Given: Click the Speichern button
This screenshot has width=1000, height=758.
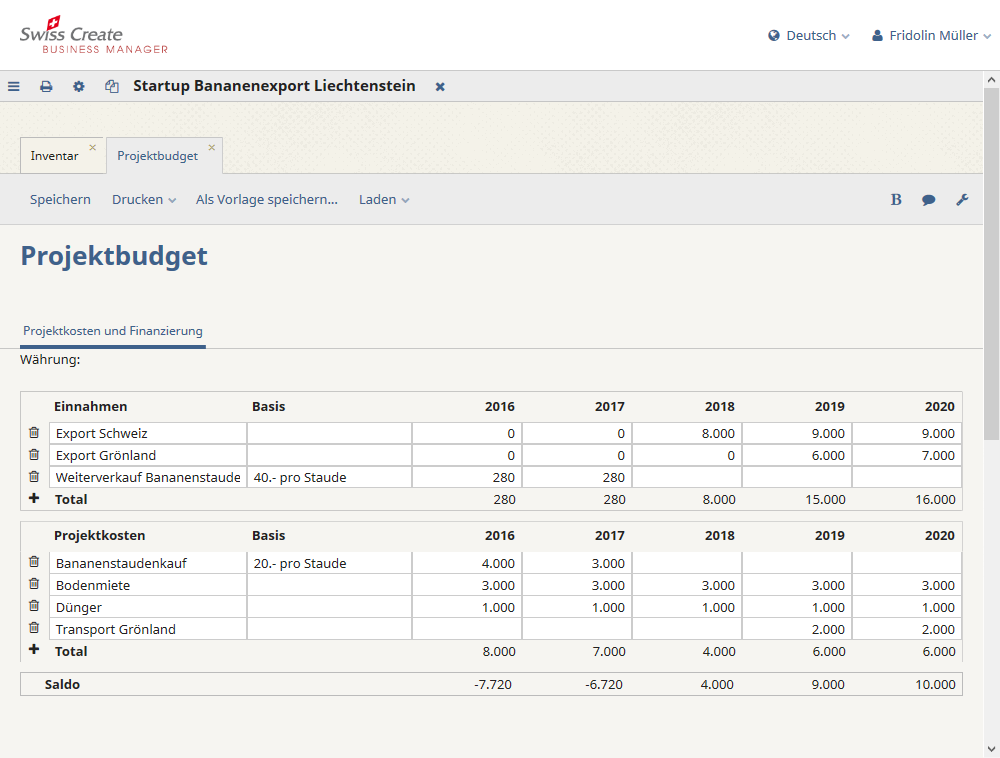Looking at the screenshot, I should coord(60,200).
